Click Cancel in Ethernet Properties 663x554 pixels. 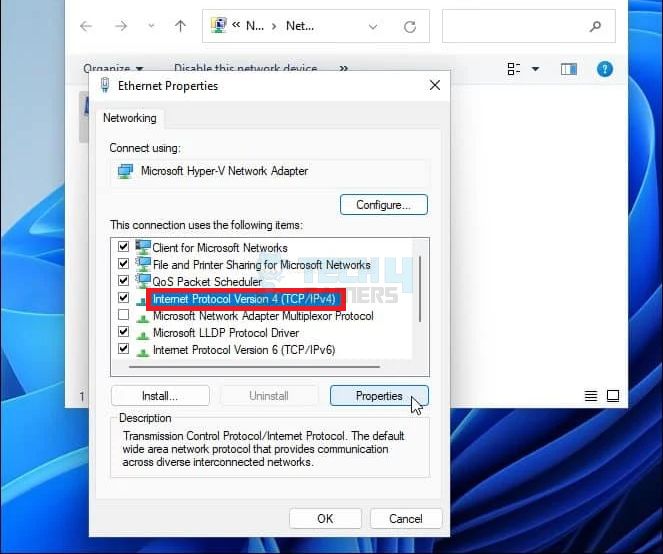coord(406,518)
